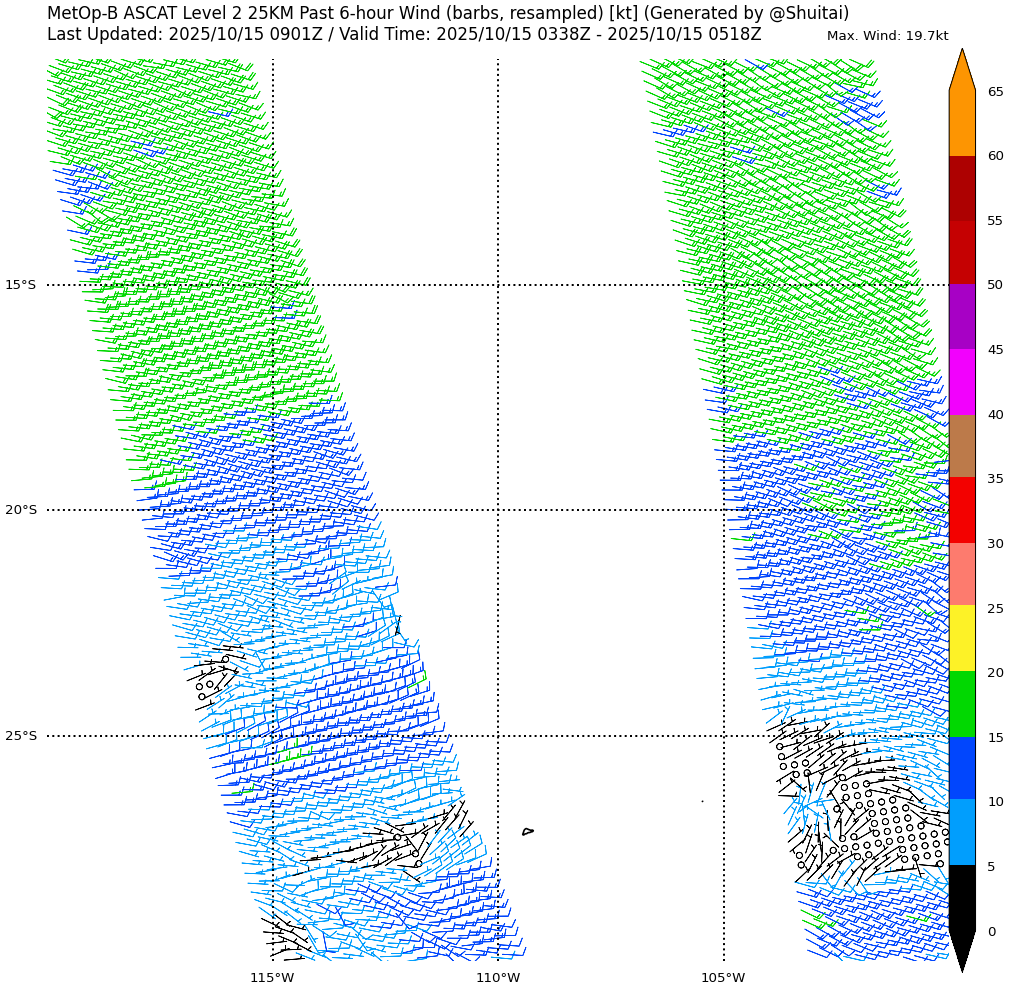Click the Max. Wind 19.7kt readout

[x=887, y=36]
